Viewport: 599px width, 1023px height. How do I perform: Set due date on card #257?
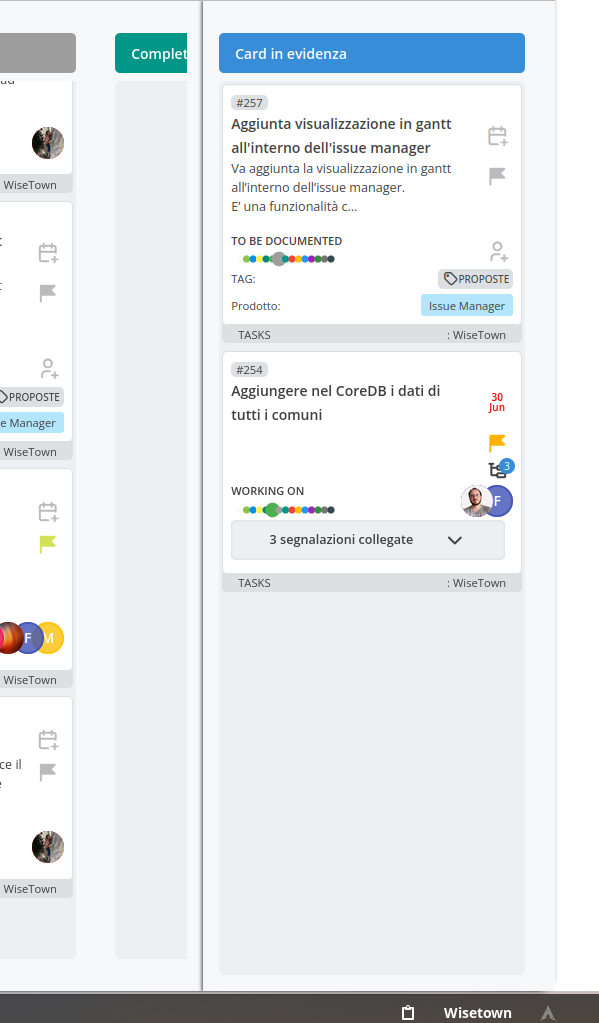497,136
